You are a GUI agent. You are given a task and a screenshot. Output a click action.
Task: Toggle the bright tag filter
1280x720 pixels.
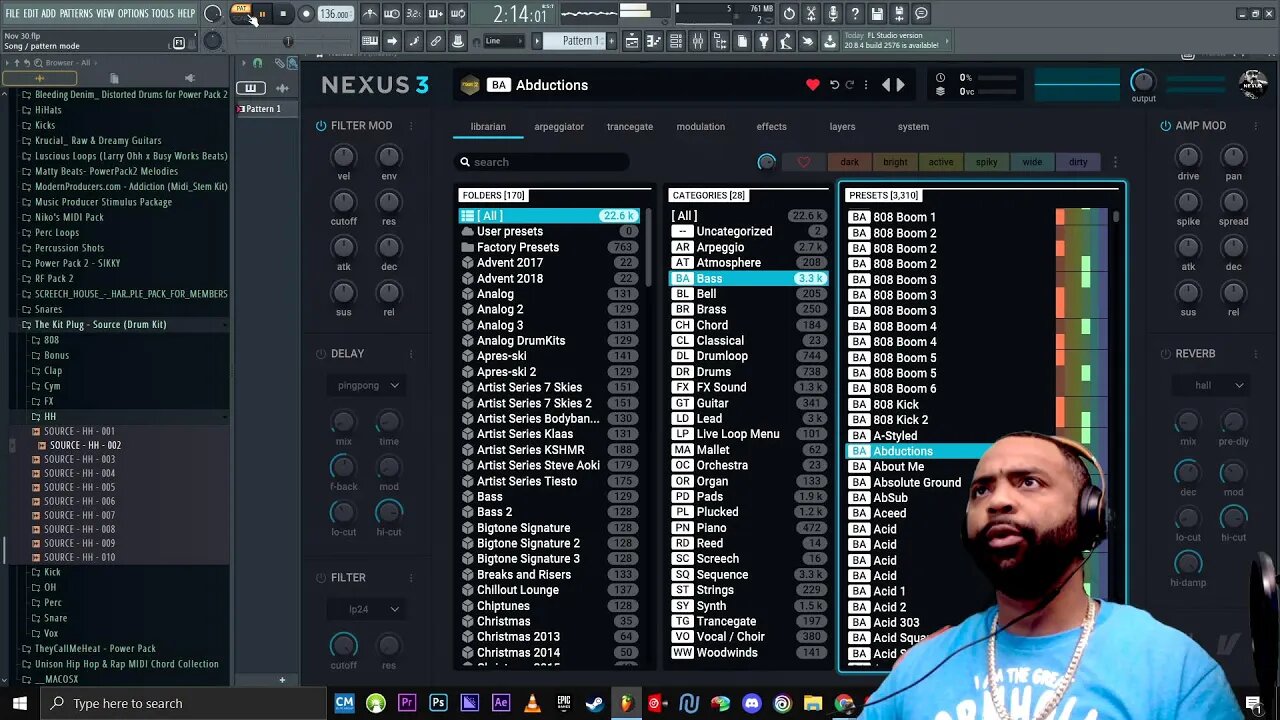pyautogui.click(x=895, y=162)
